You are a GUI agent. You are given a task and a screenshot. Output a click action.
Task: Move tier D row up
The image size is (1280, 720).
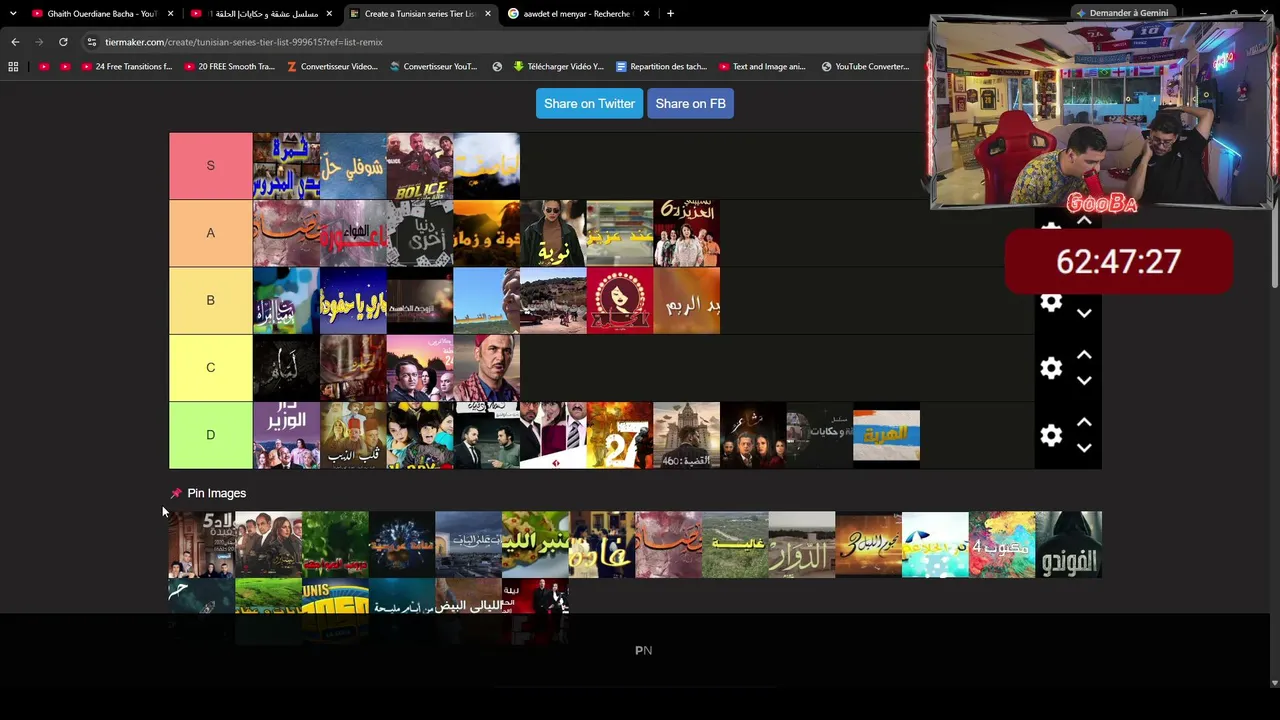click(x=1084, y=422)
